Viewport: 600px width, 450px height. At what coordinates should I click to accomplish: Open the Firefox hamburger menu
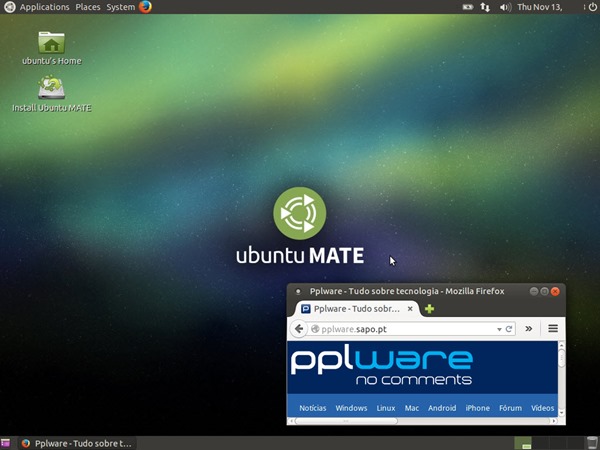(553, 329)
